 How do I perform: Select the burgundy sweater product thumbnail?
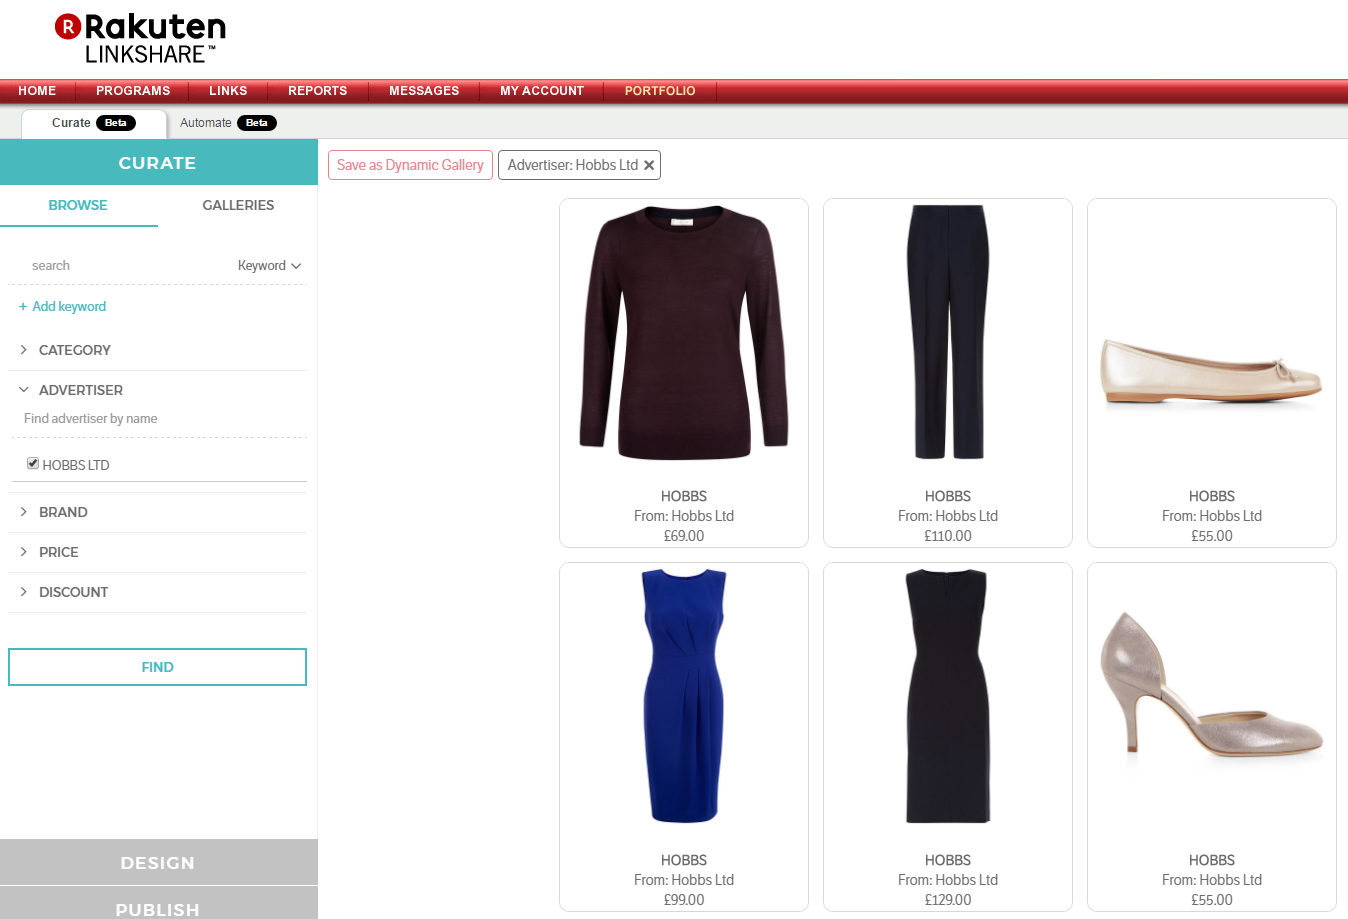684,333
